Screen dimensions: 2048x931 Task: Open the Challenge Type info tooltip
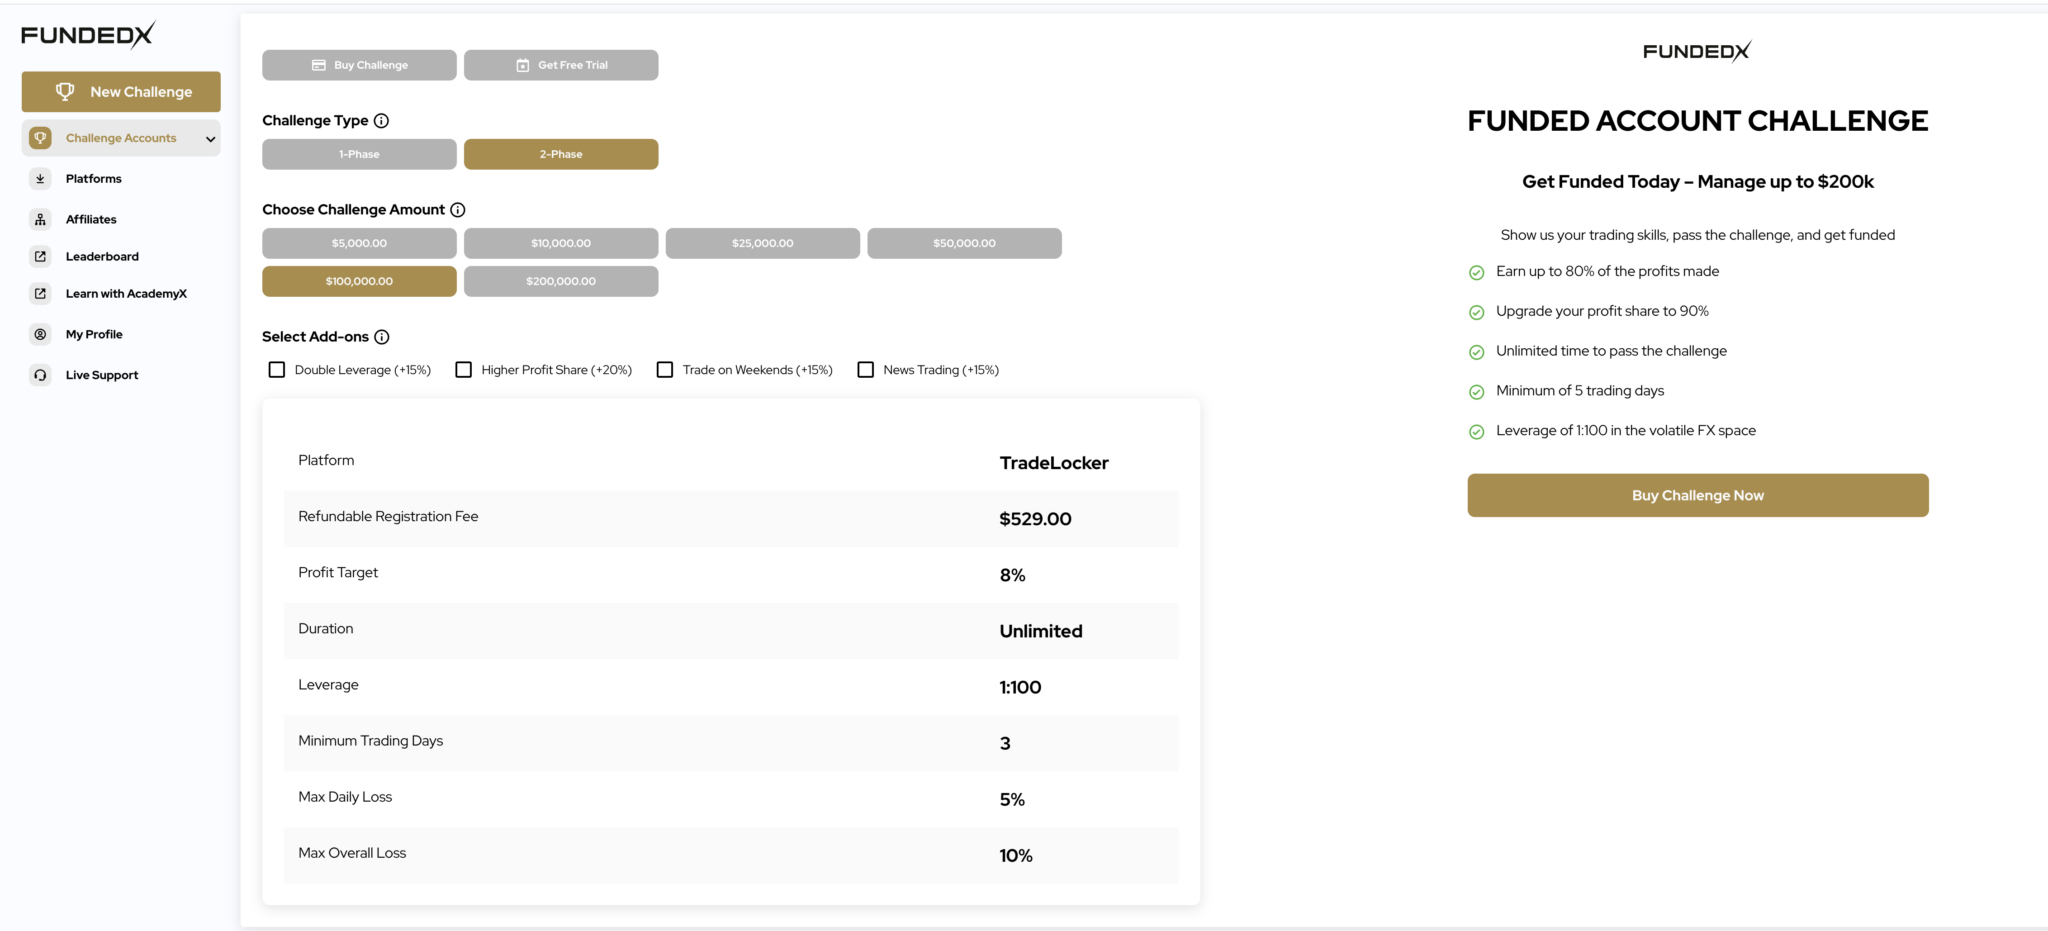click(x=383, y=120)
